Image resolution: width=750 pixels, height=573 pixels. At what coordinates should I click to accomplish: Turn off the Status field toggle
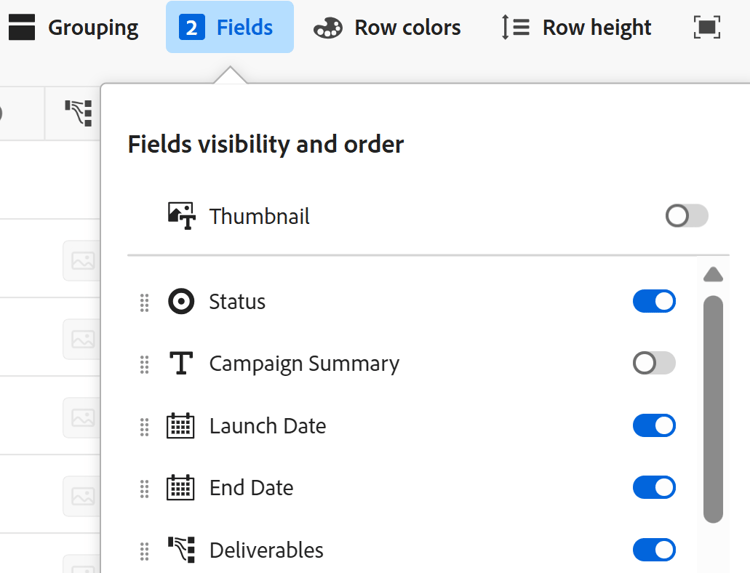tap(654, 301)
